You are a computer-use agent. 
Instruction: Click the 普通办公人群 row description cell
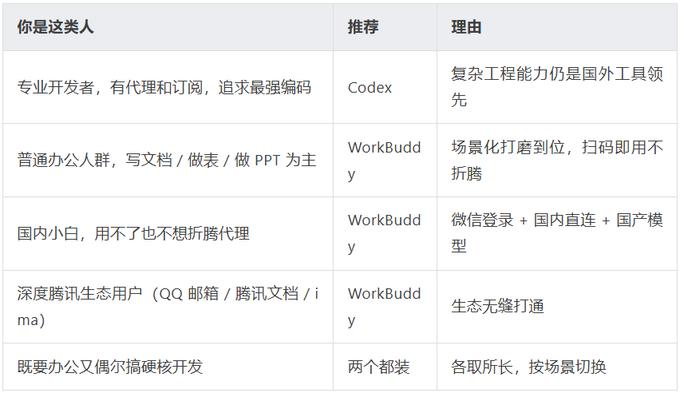[168, 160]
